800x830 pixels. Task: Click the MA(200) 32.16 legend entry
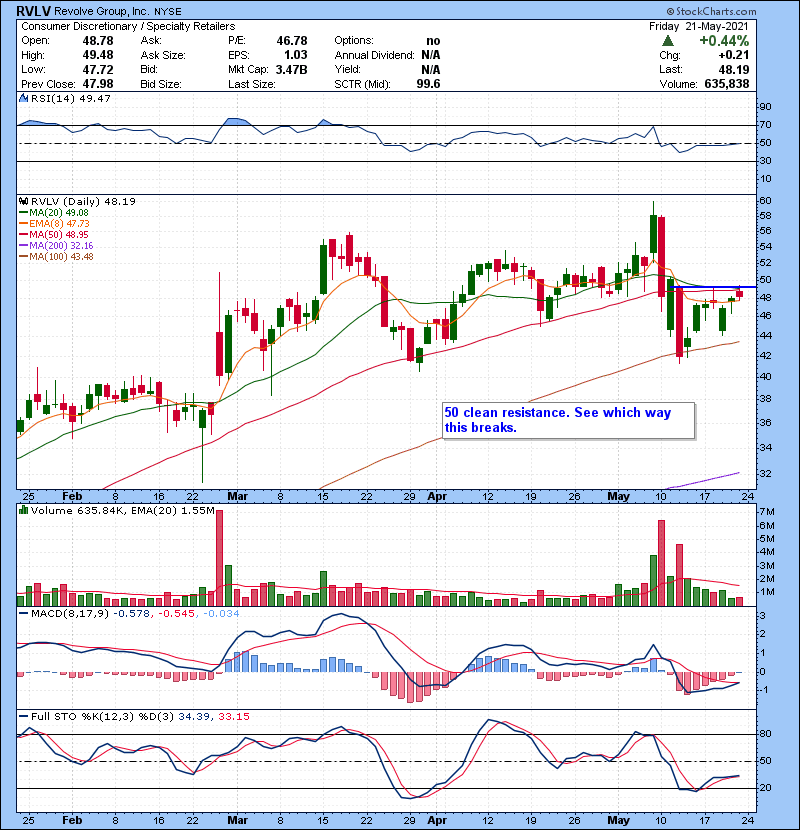click(x=56, y=246)
